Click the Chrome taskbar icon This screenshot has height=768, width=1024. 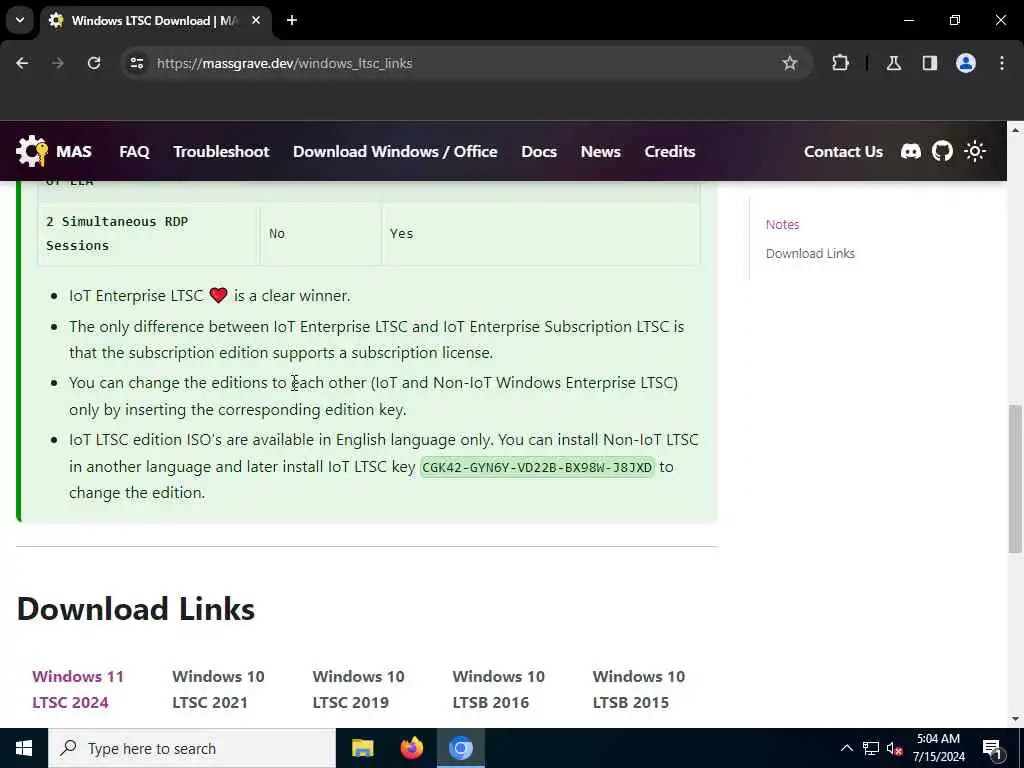[460, 748]
